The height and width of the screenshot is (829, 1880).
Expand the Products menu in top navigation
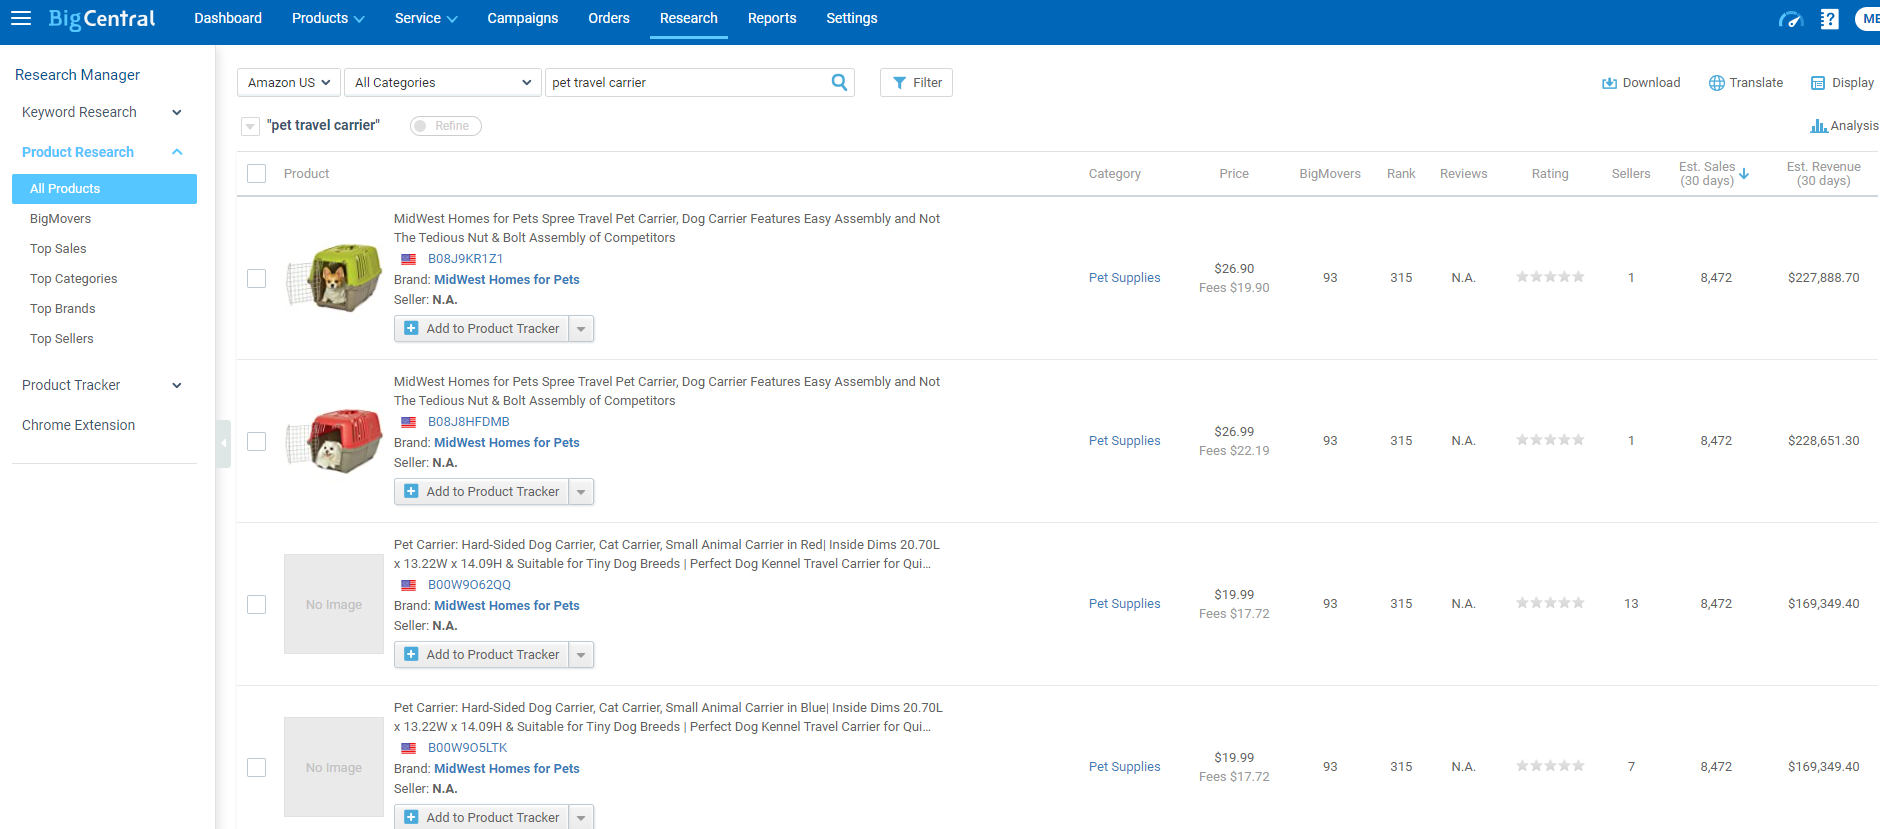coord(328,18)
